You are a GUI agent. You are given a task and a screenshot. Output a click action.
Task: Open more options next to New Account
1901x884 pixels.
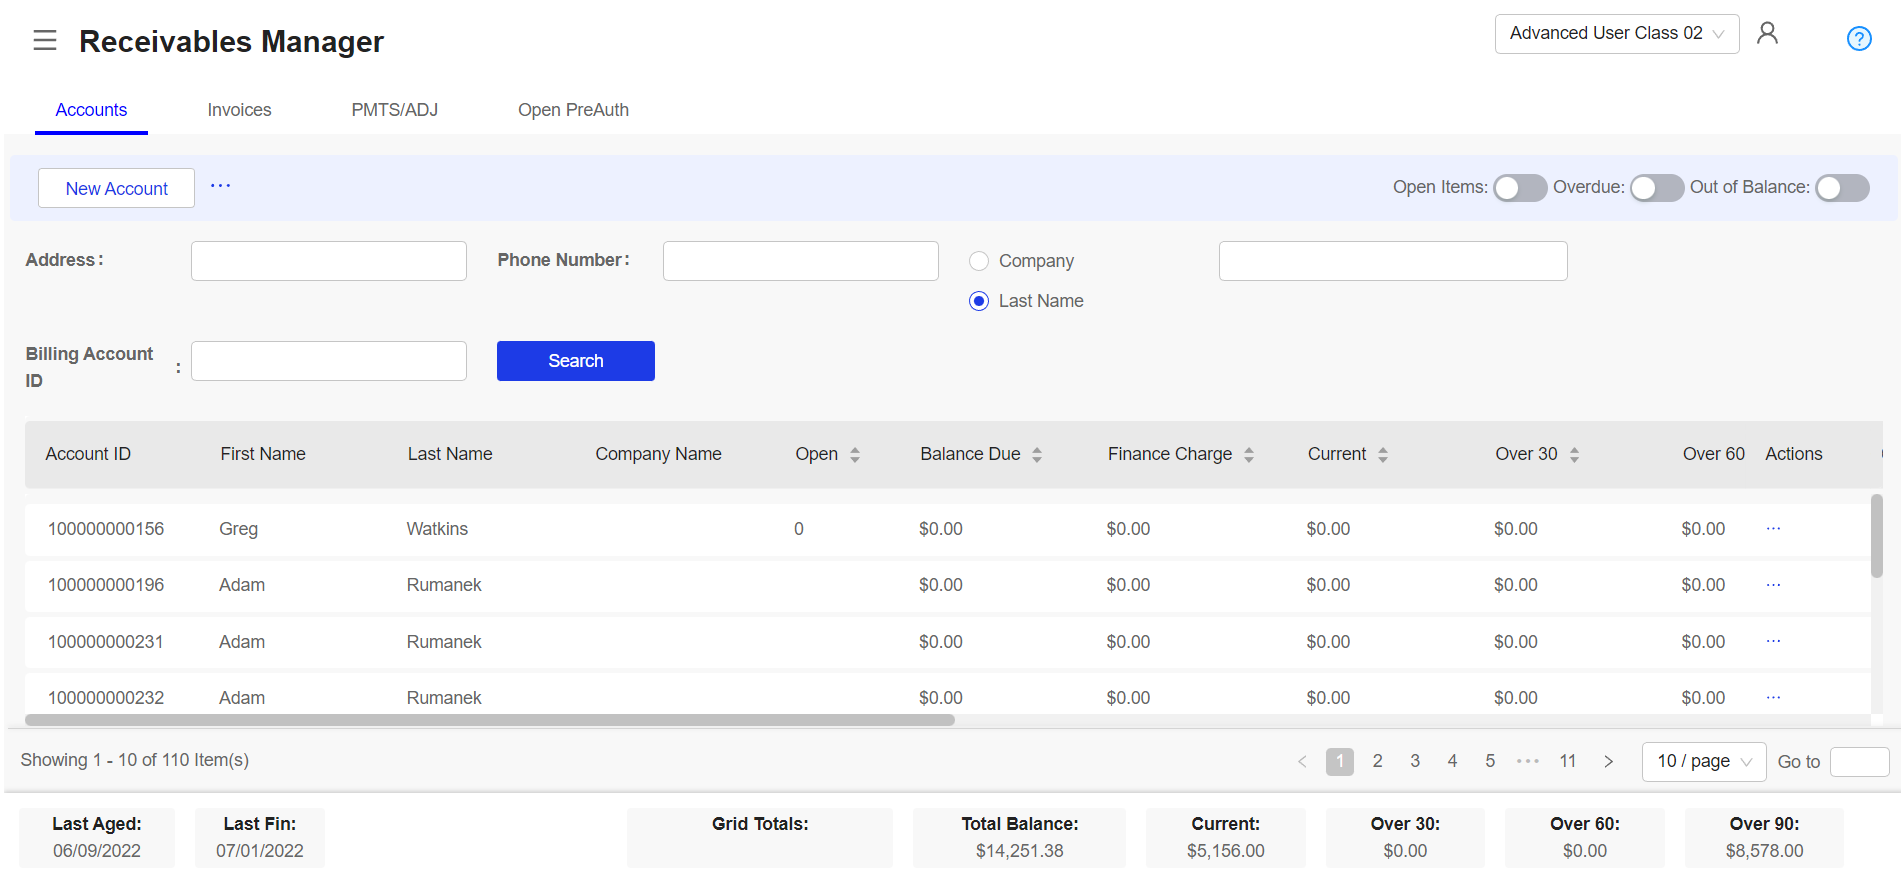click(221, 186)
